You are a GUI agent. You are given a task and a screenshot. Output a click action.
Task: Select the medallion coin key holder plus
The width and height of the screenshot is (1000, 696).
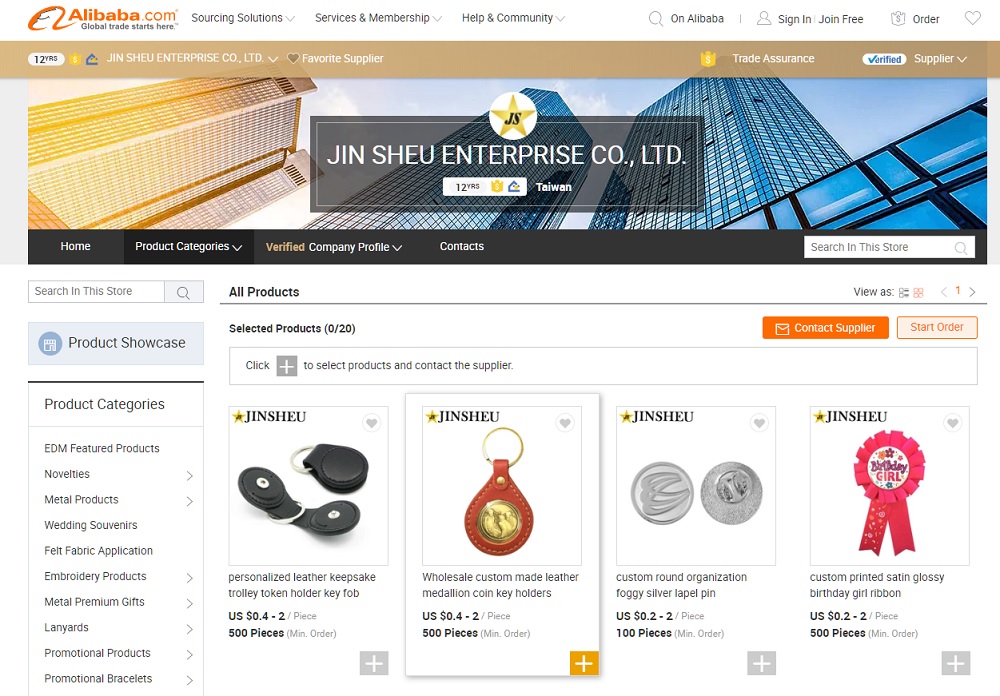tap(584, 663)
